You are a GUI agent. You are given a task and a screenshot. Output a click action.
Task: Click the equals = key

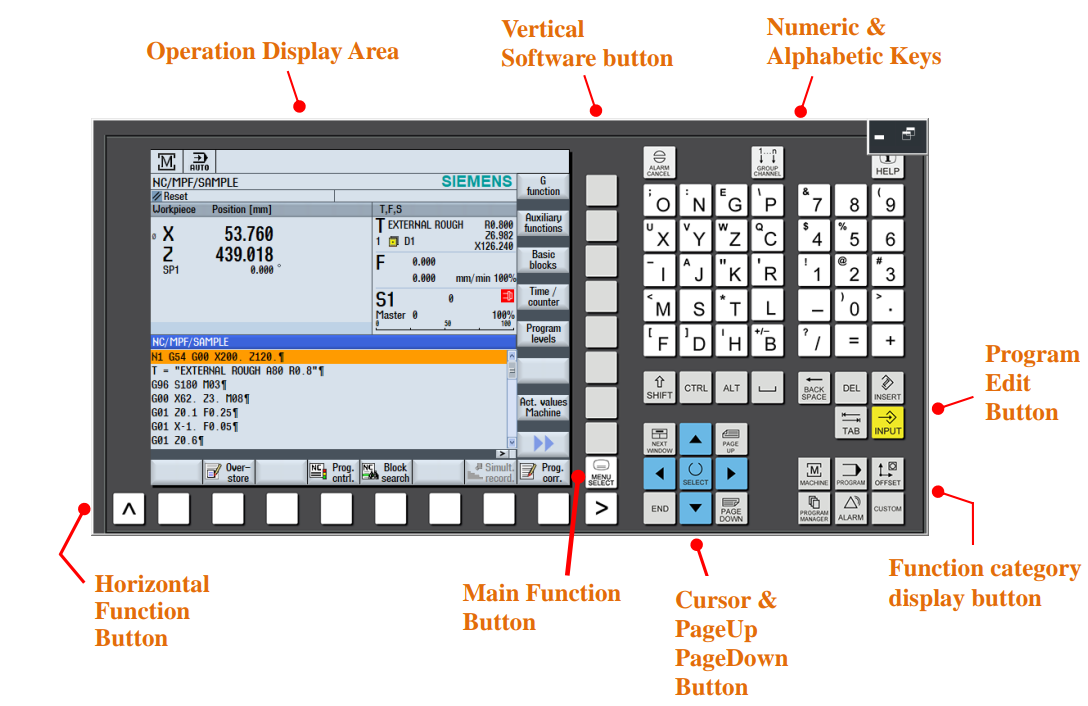coord(851,339)
